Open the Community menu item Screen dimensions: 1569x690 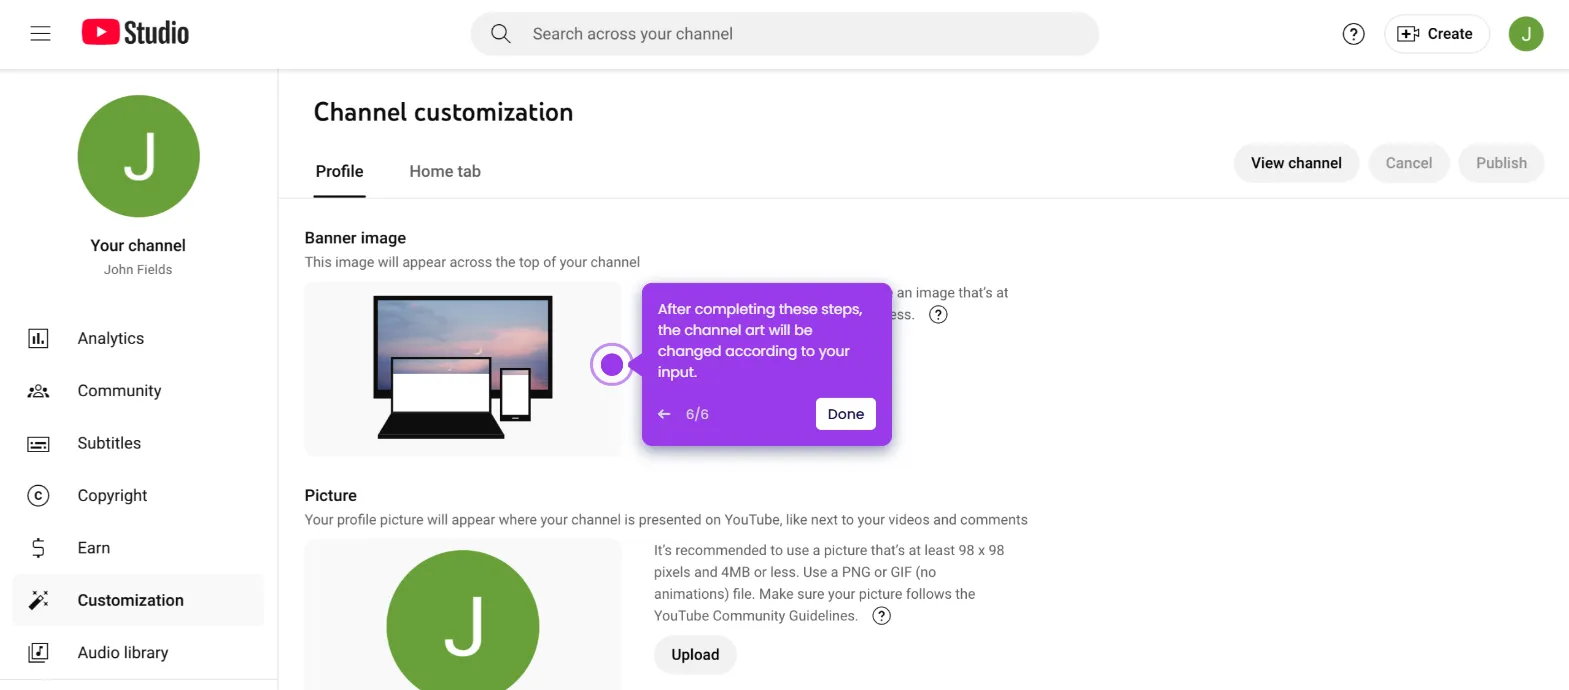tap(138, 391)
